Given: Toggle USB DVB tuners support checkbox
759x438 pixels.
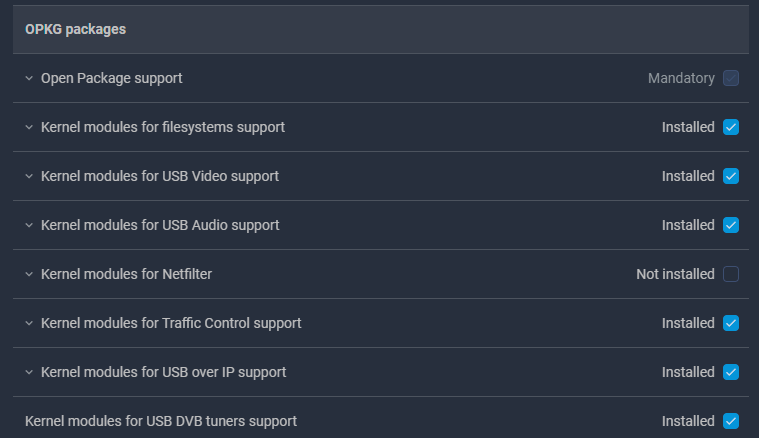Looking at the screenshot, I should tap(731, 421).
